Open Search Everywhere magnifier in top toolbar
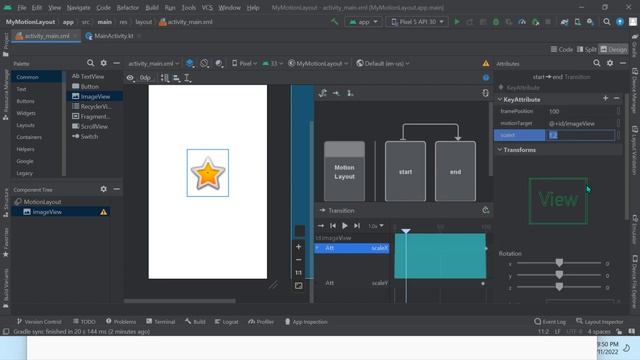 click(x=607, y=22)
